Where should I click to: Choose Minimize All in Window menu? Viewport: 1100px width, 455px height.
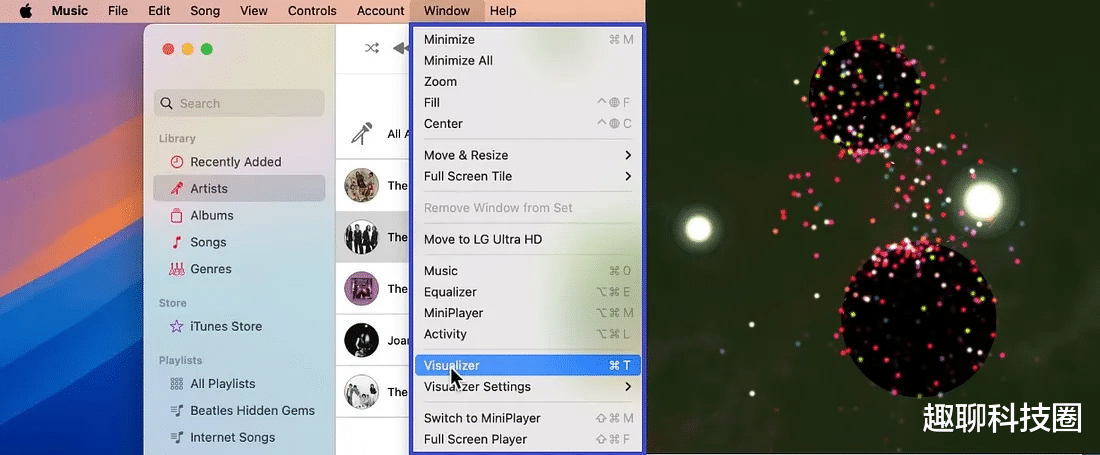[528, 60]
